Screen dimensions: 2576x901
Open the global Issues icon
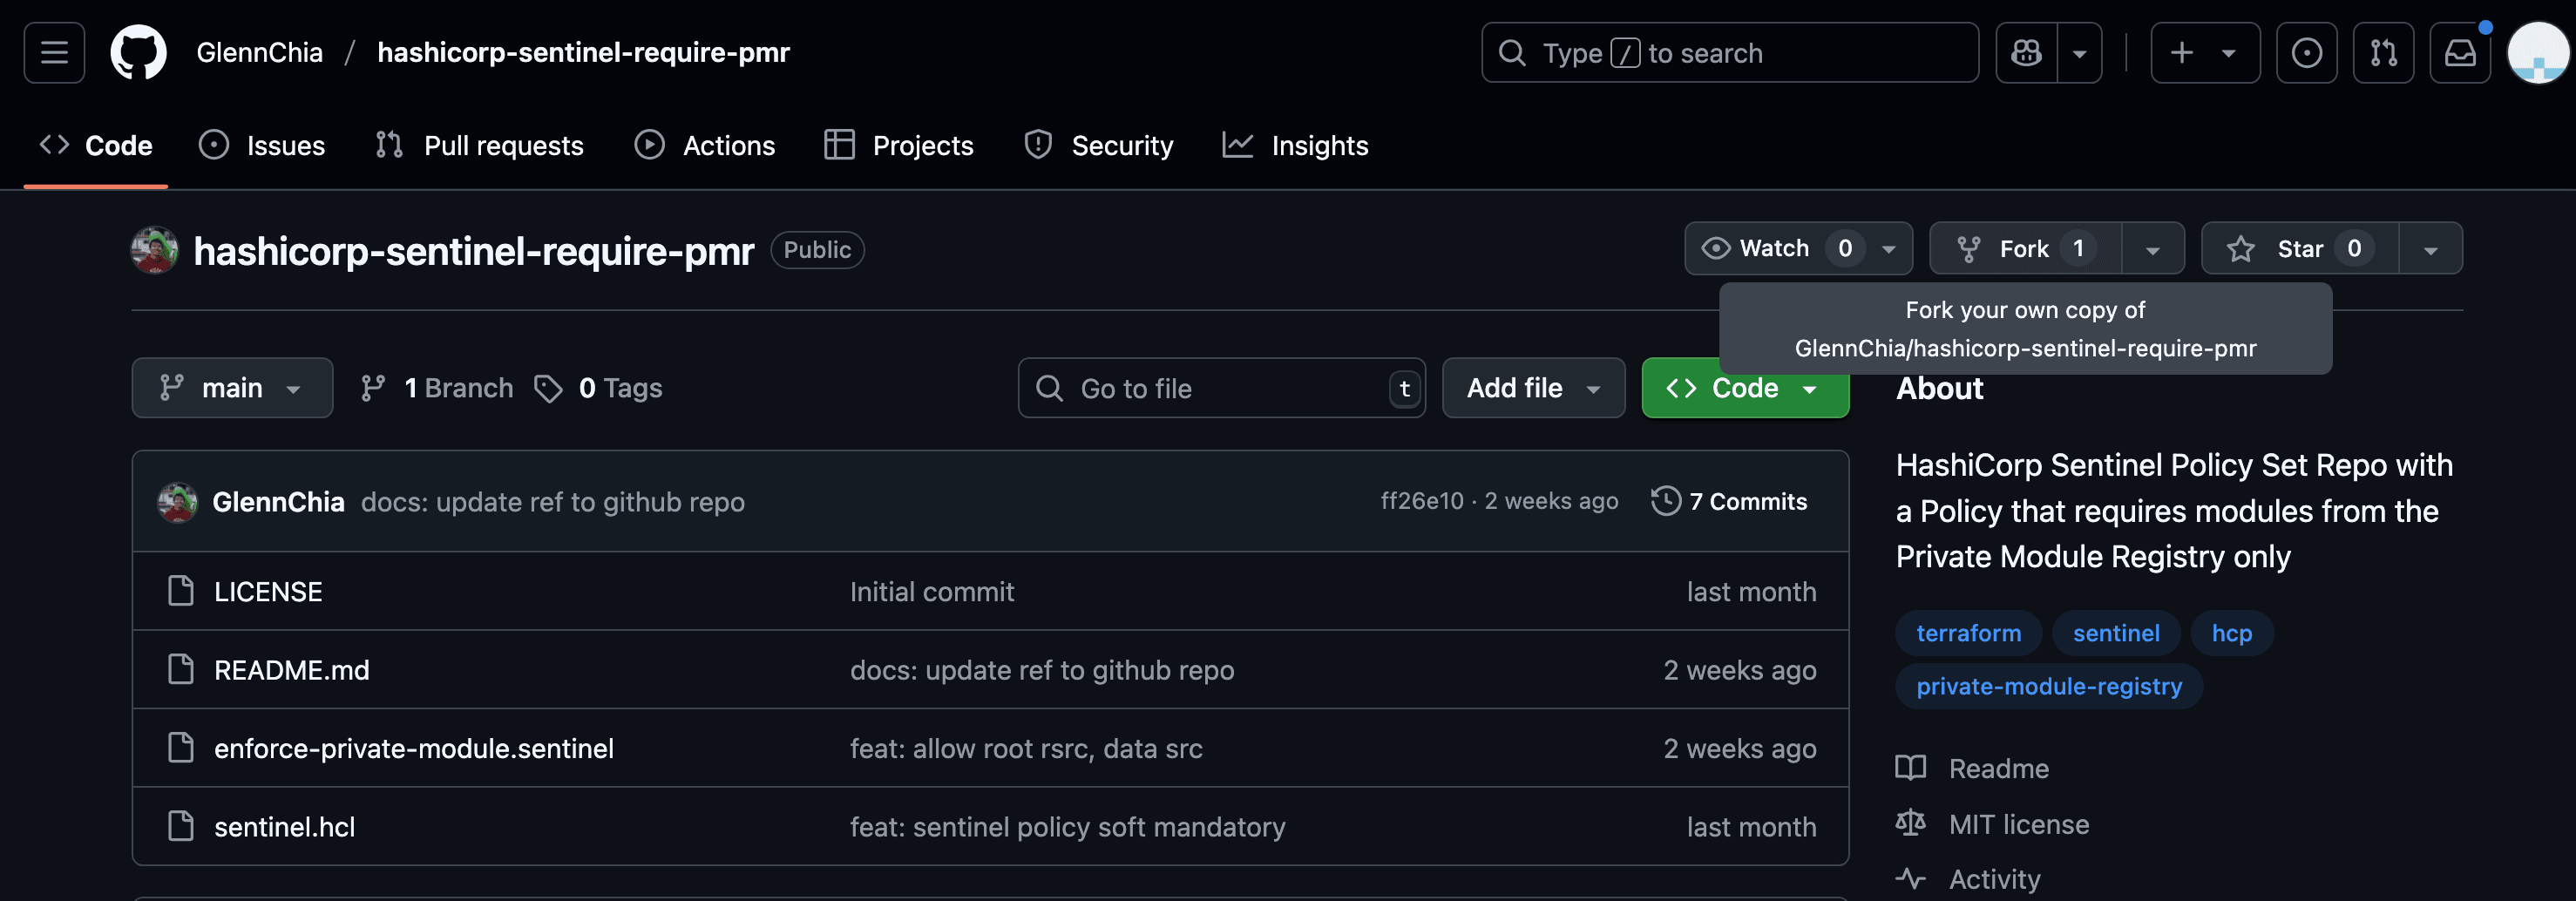2307,52
